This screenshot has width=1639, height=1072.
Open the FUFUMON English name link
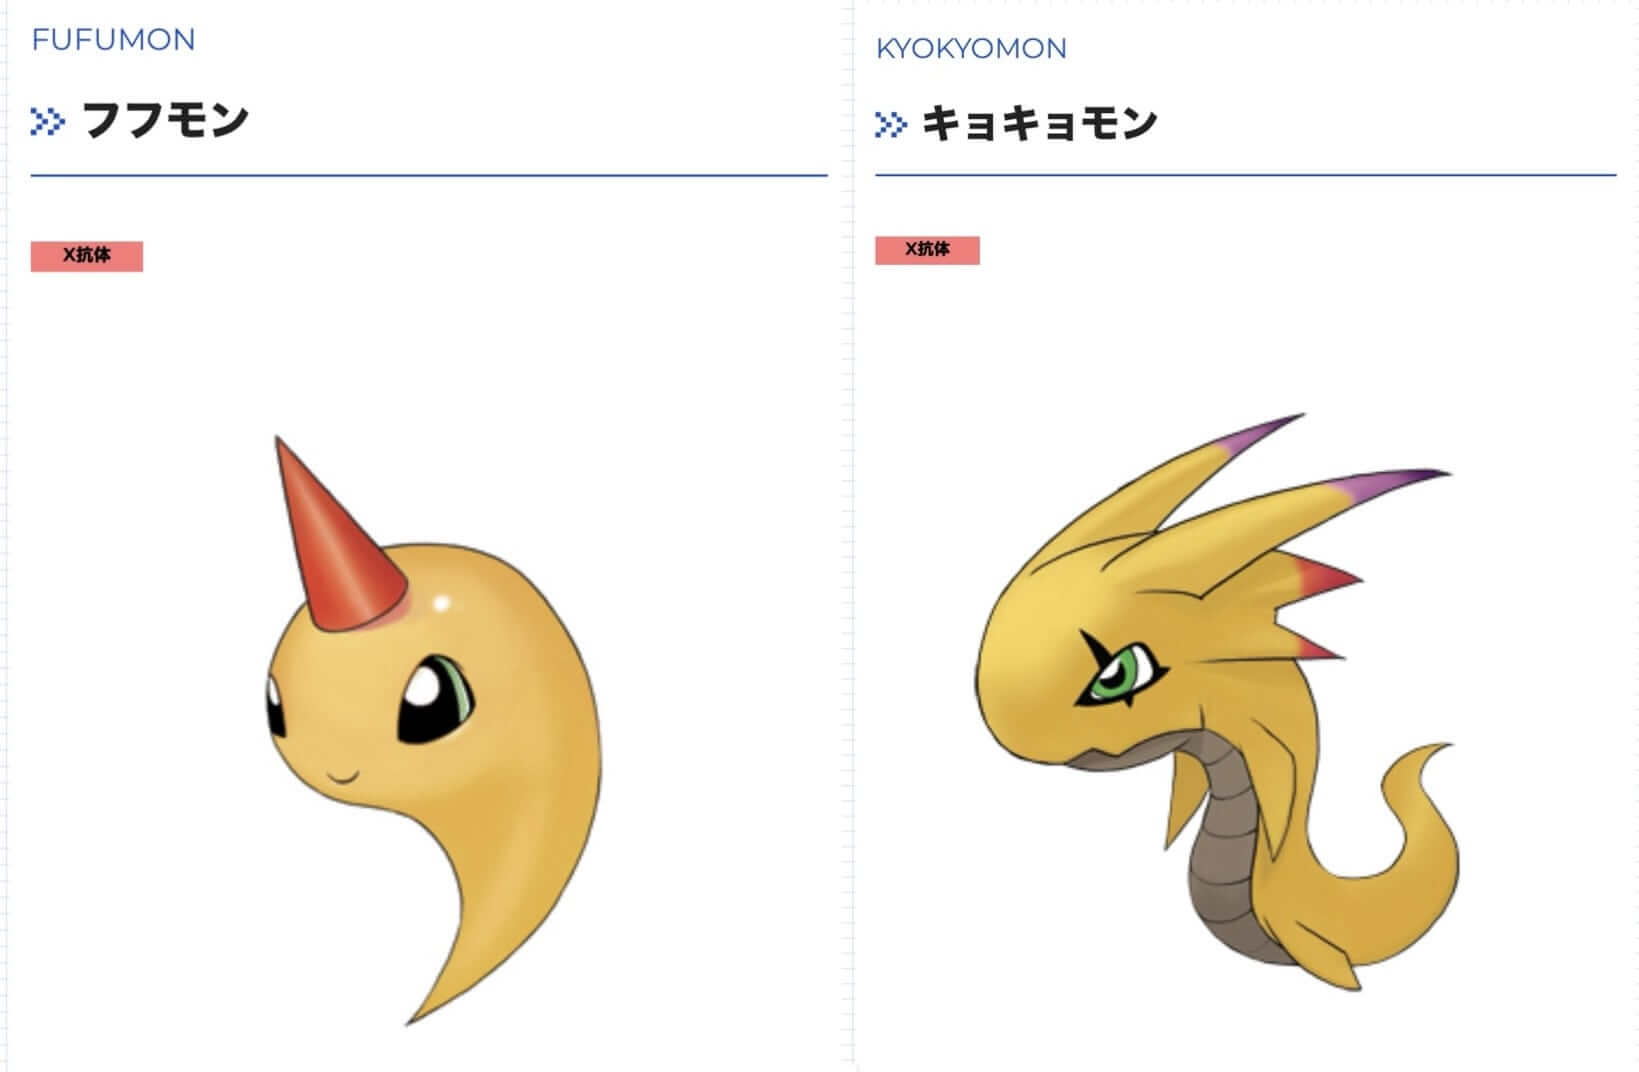[113, 40]
